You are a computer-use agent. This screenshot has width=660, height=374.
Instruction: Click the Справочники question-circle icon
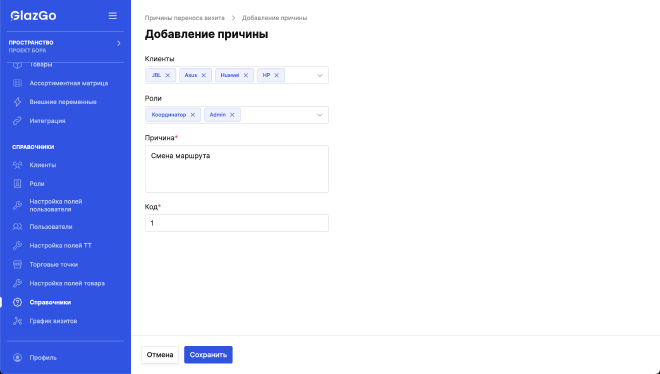pyautogui.click(x=17, y=302)
